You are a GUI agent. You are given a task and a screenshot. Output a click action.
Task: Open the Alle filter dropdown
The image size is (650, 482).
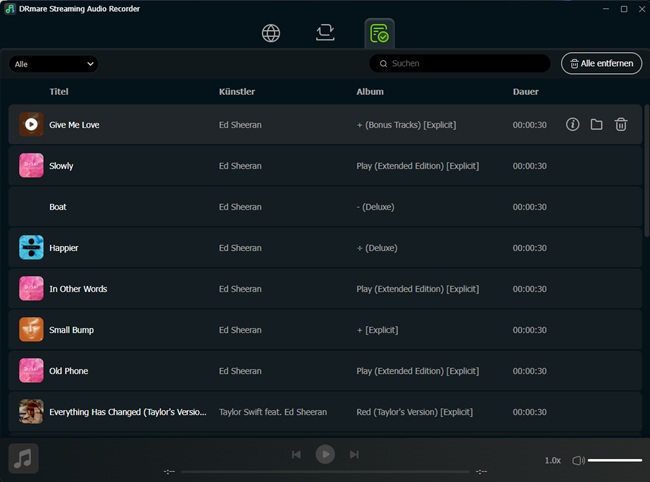[53, 64]
